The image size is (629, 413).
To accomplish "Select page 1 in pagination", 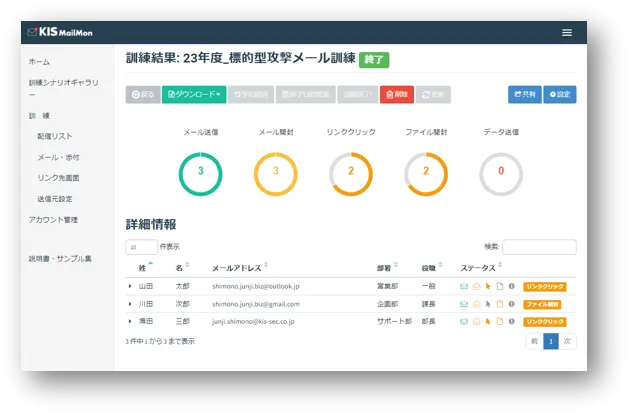I will pyautogui.click(x=551, y=341).
